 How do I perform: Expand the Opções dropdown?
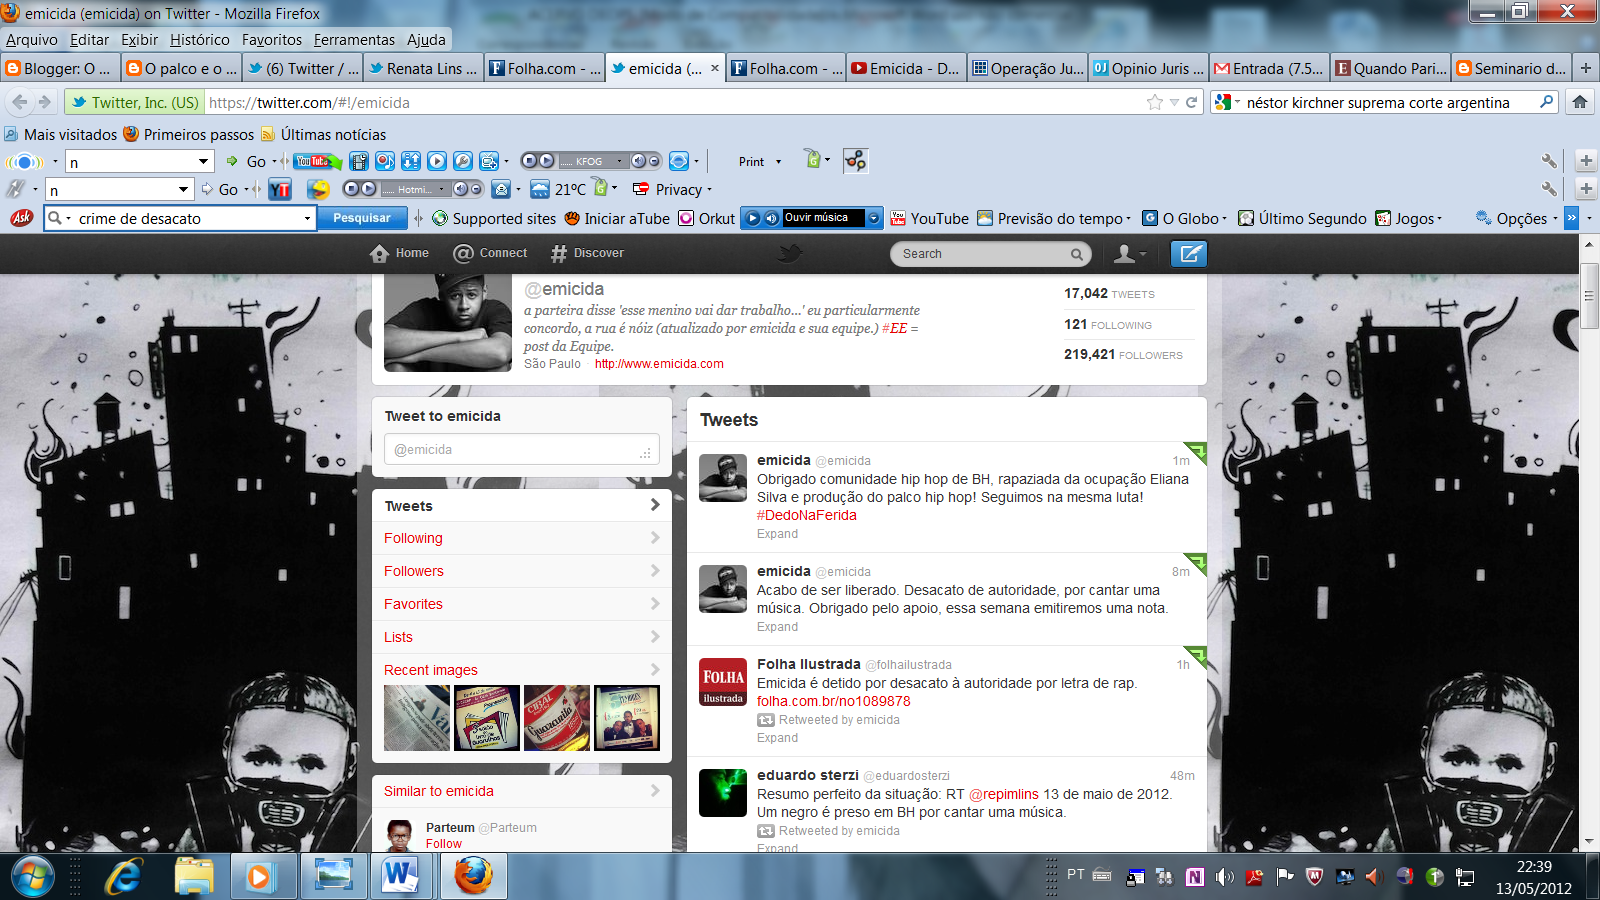point(1556,219)
